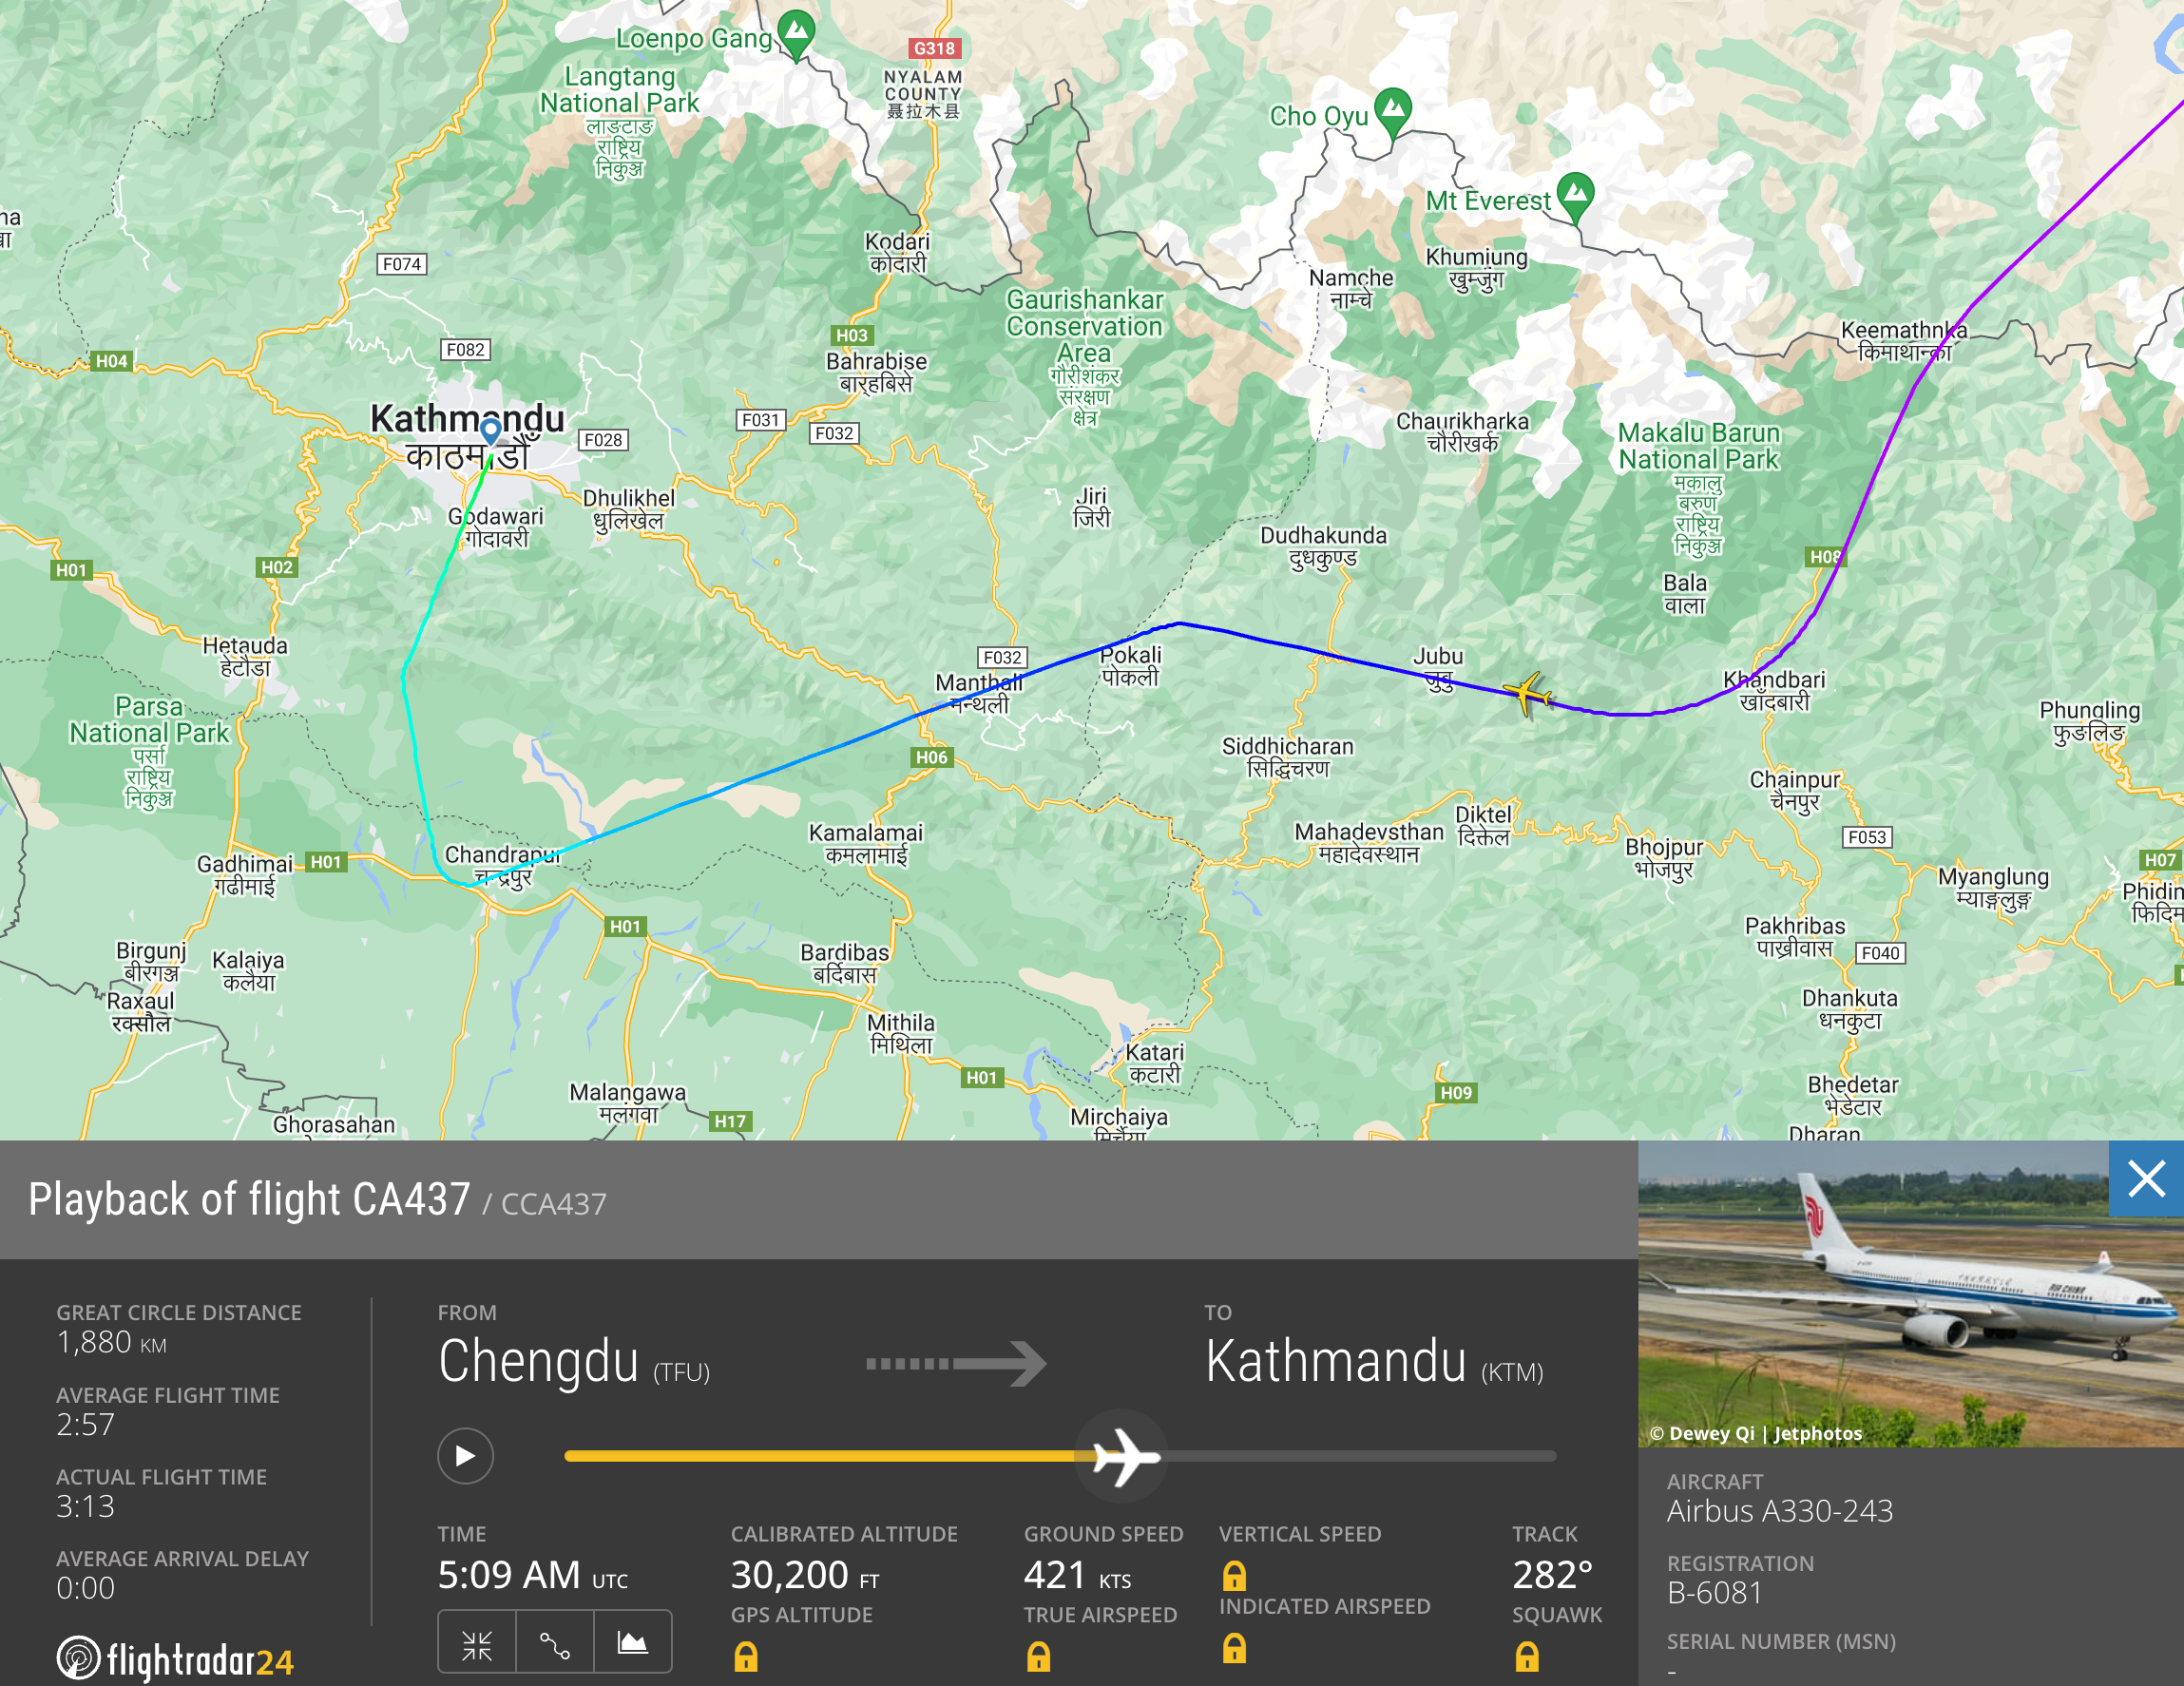Viewport: 2184px width, 1686px height.
Task: Click the squawk lock icon
Action: 1527,1657
